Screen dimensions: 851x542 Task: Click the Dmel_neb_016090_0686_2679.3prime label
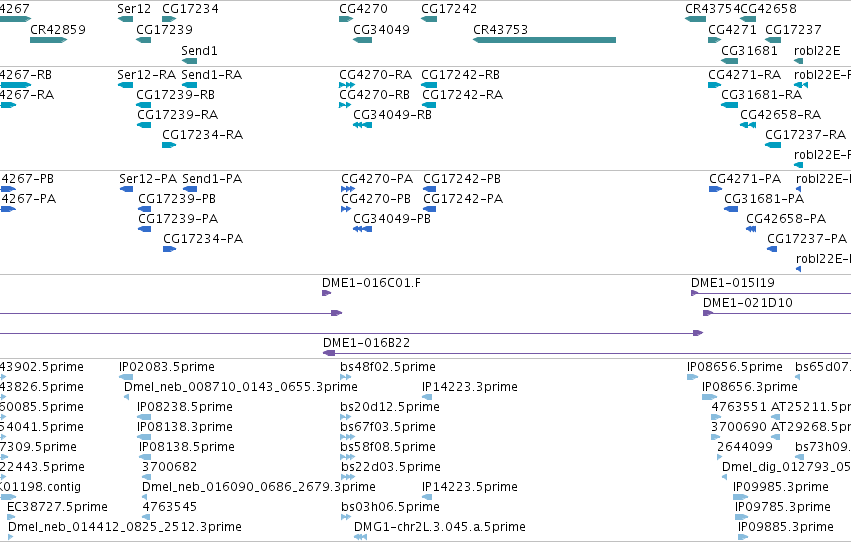[258, 487]
